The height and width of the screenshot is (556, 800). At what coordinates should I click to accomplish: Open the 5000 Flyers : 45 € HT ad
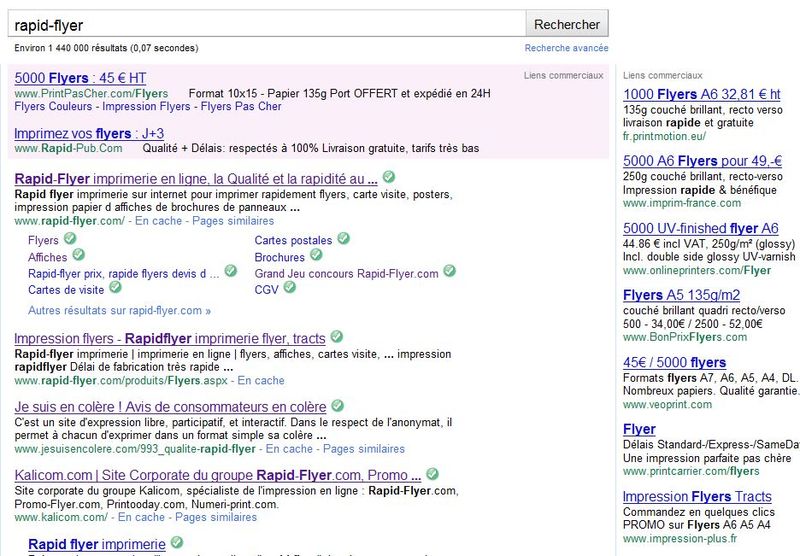click(80, 78)
